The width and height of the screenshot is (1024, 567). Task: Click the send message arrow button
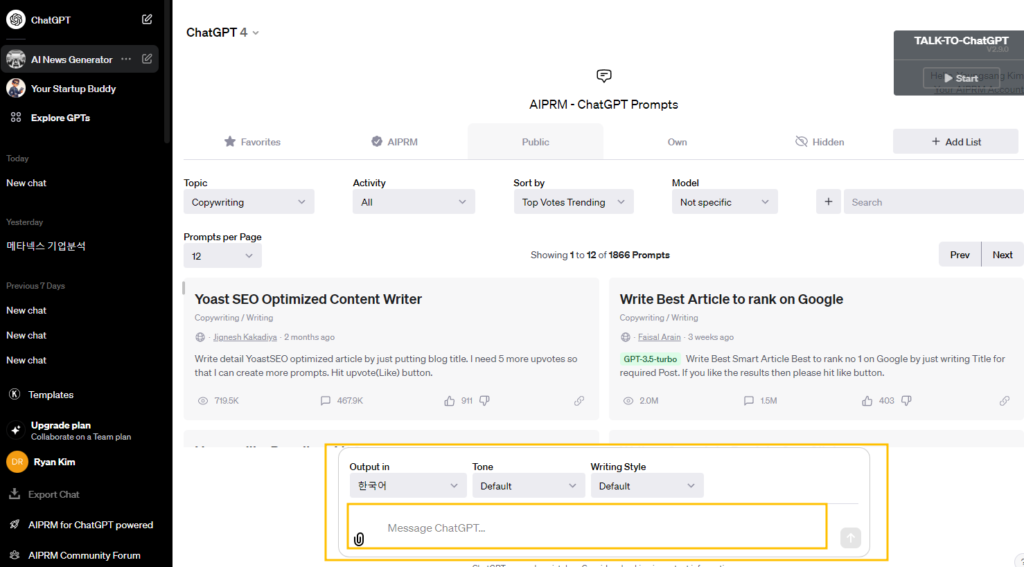(x=850, y=538)
